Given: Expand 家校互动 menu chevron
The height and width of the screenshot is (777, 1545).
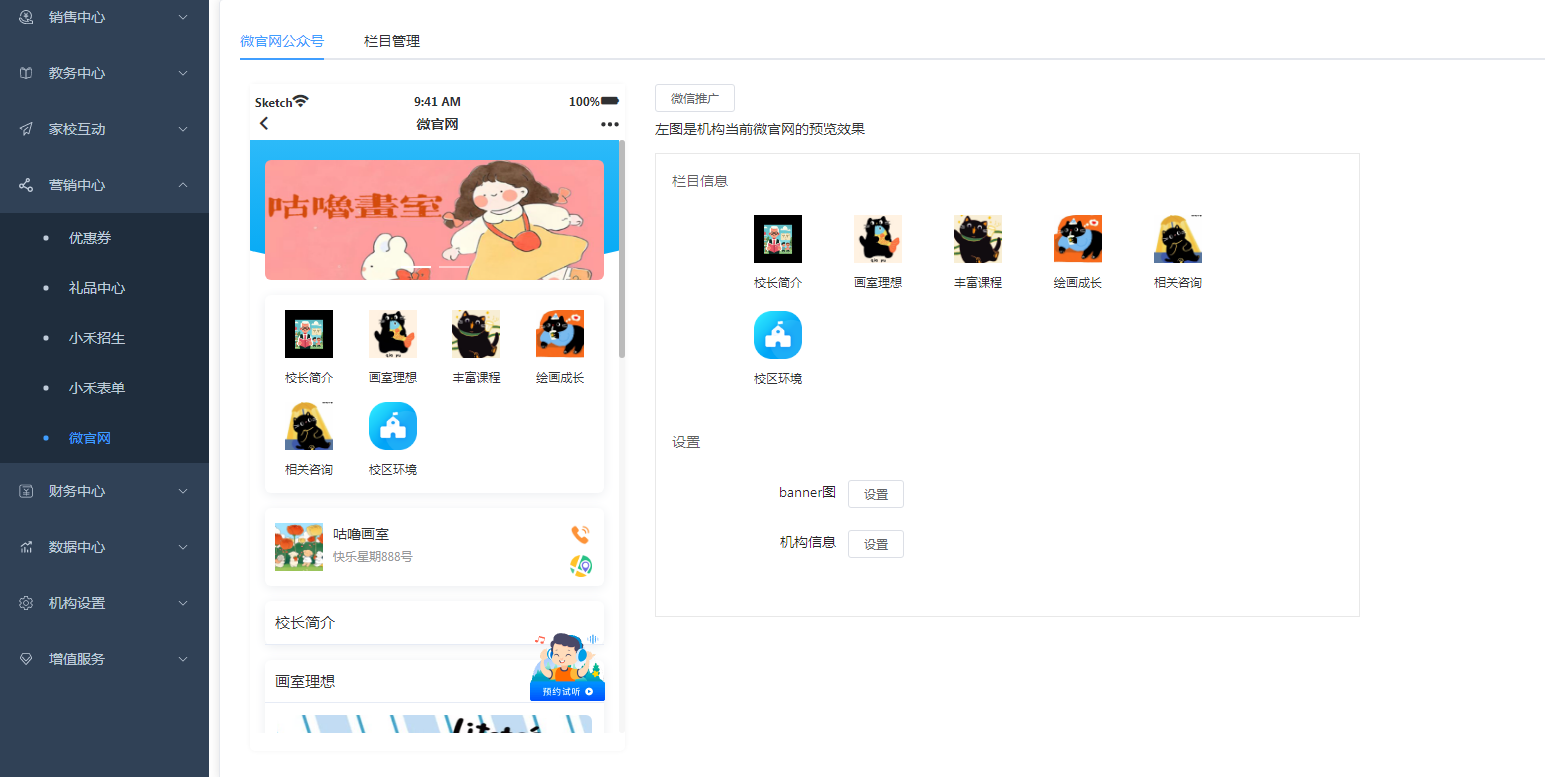Looking at the screenshot, I should 183,129.
